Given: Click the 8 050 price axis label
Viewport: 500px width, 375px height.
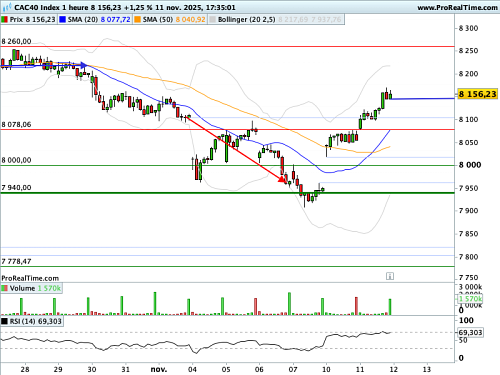Looking at the screenshot, I should (x=468, y=143).
